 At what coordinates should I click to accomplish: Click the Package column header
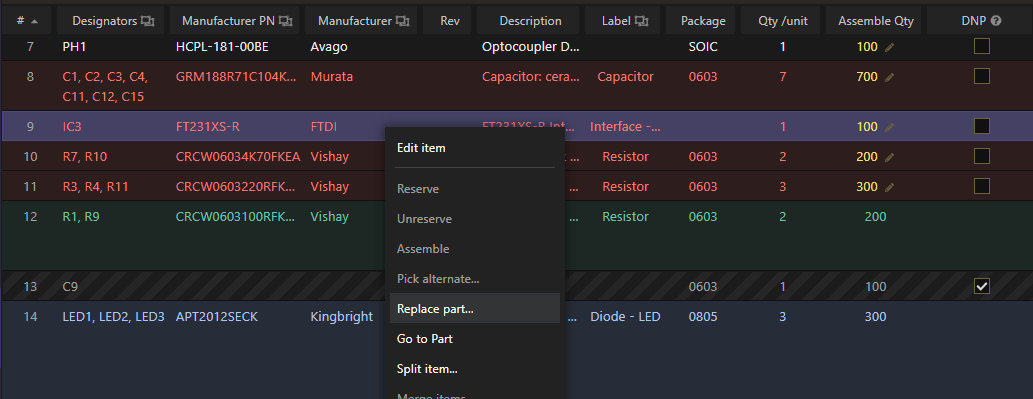pyautogui.click(x=704, y=21)
